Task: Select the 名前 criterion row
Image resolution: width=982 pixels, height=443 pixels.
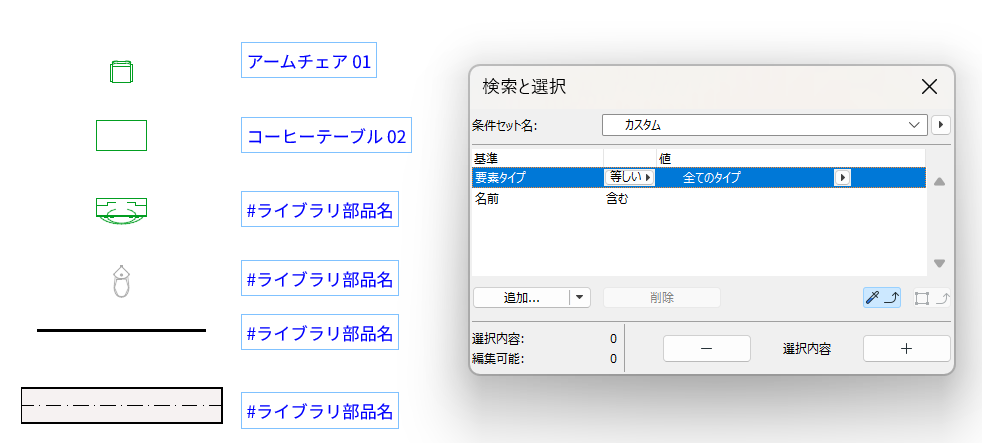Action: click(x=698, y=199)
